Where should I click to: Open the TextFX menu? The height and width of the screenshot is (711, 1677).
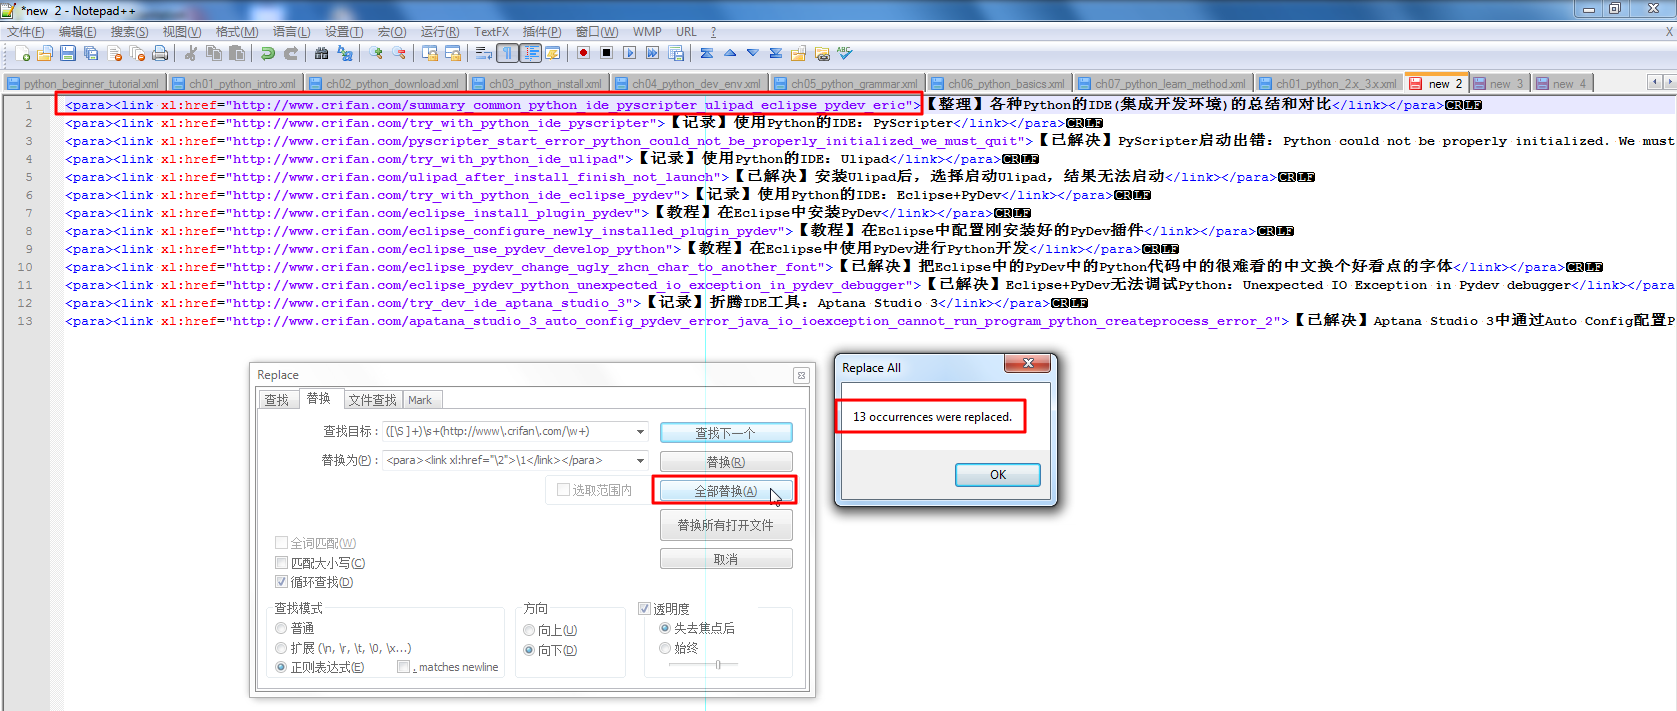pos(491,32)
